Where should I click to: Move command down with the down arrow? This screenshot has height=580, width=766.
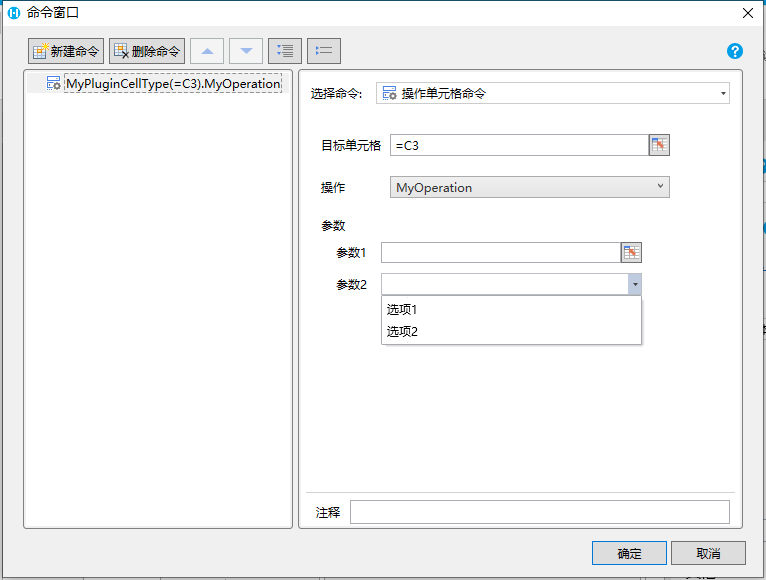point(246,51)
